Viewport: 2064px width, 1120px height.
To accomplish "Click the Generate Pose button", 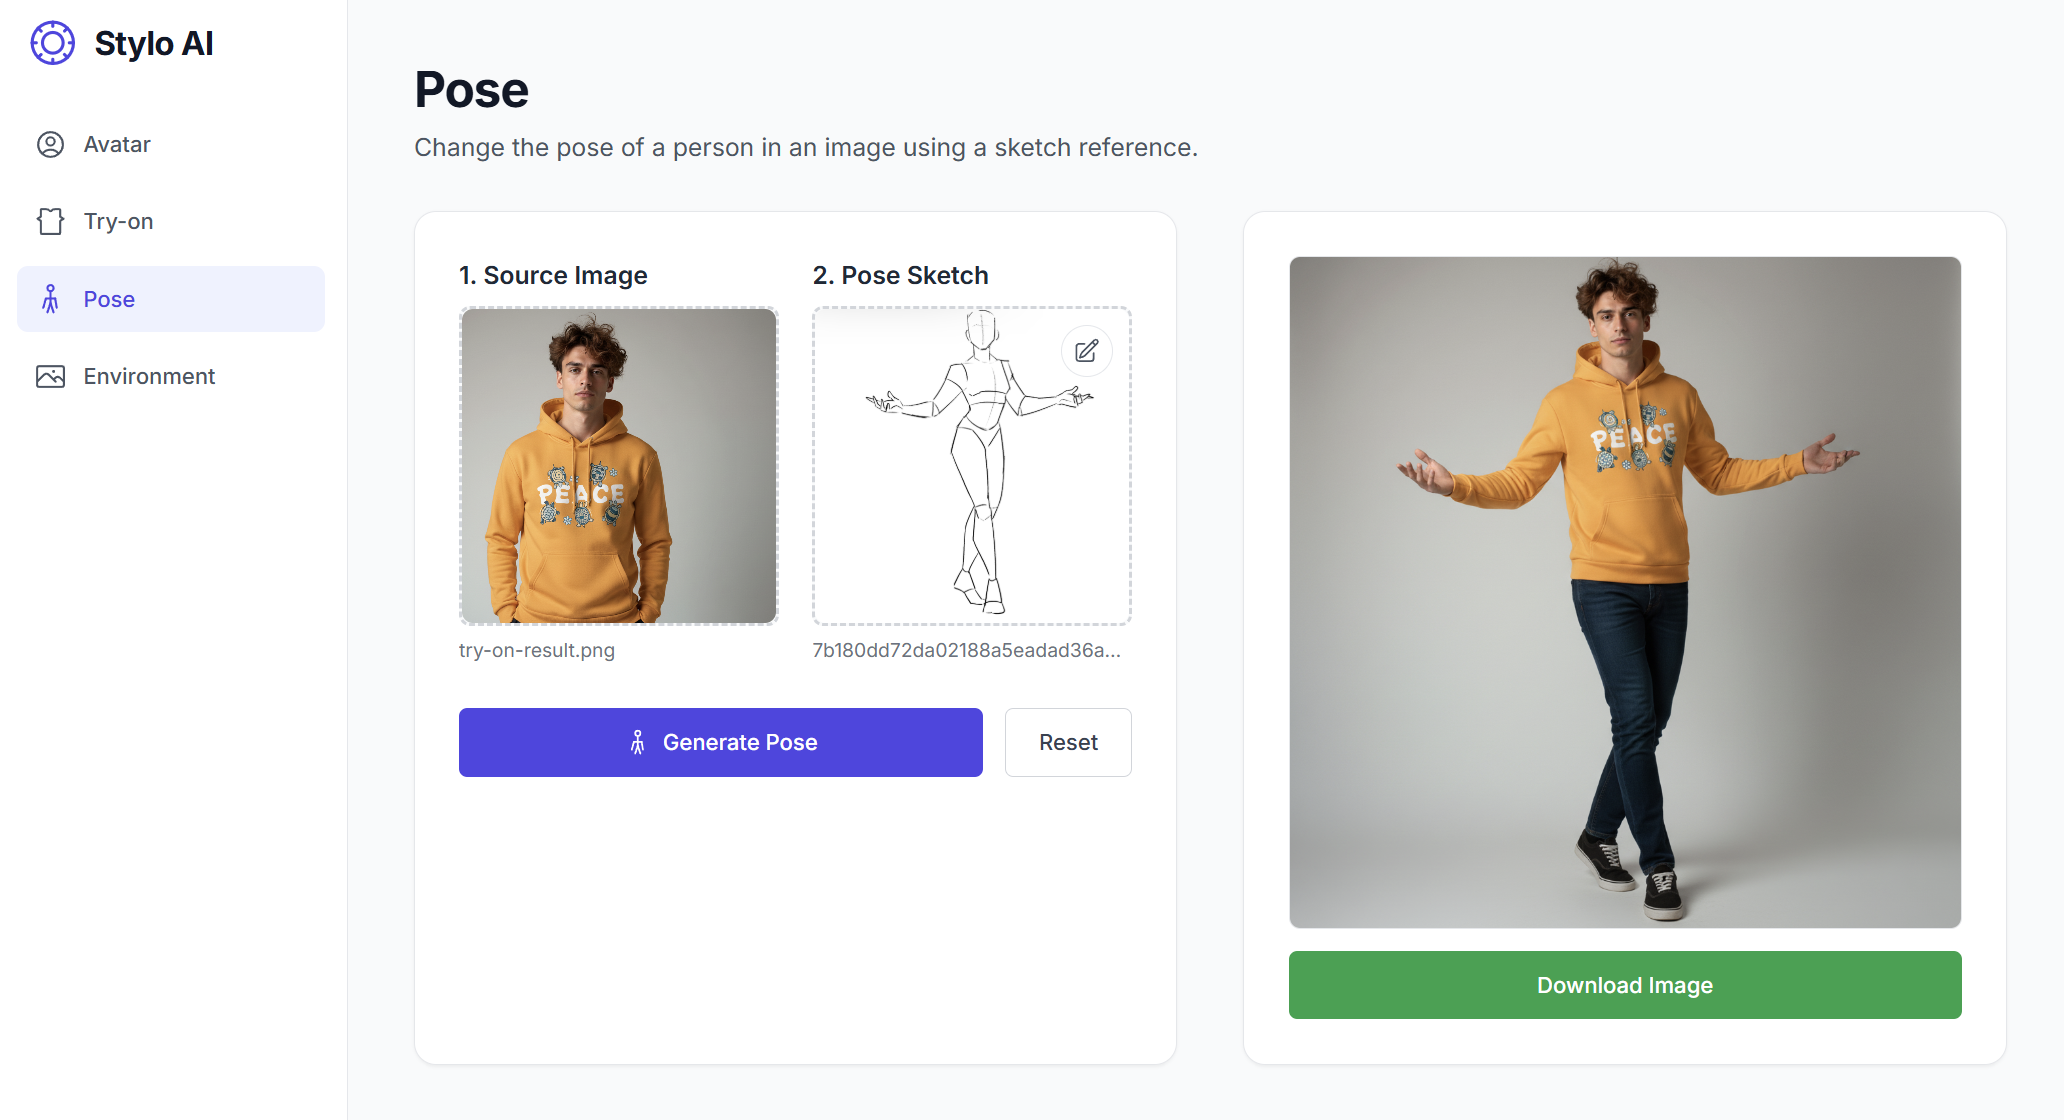I will pos(720,742).
